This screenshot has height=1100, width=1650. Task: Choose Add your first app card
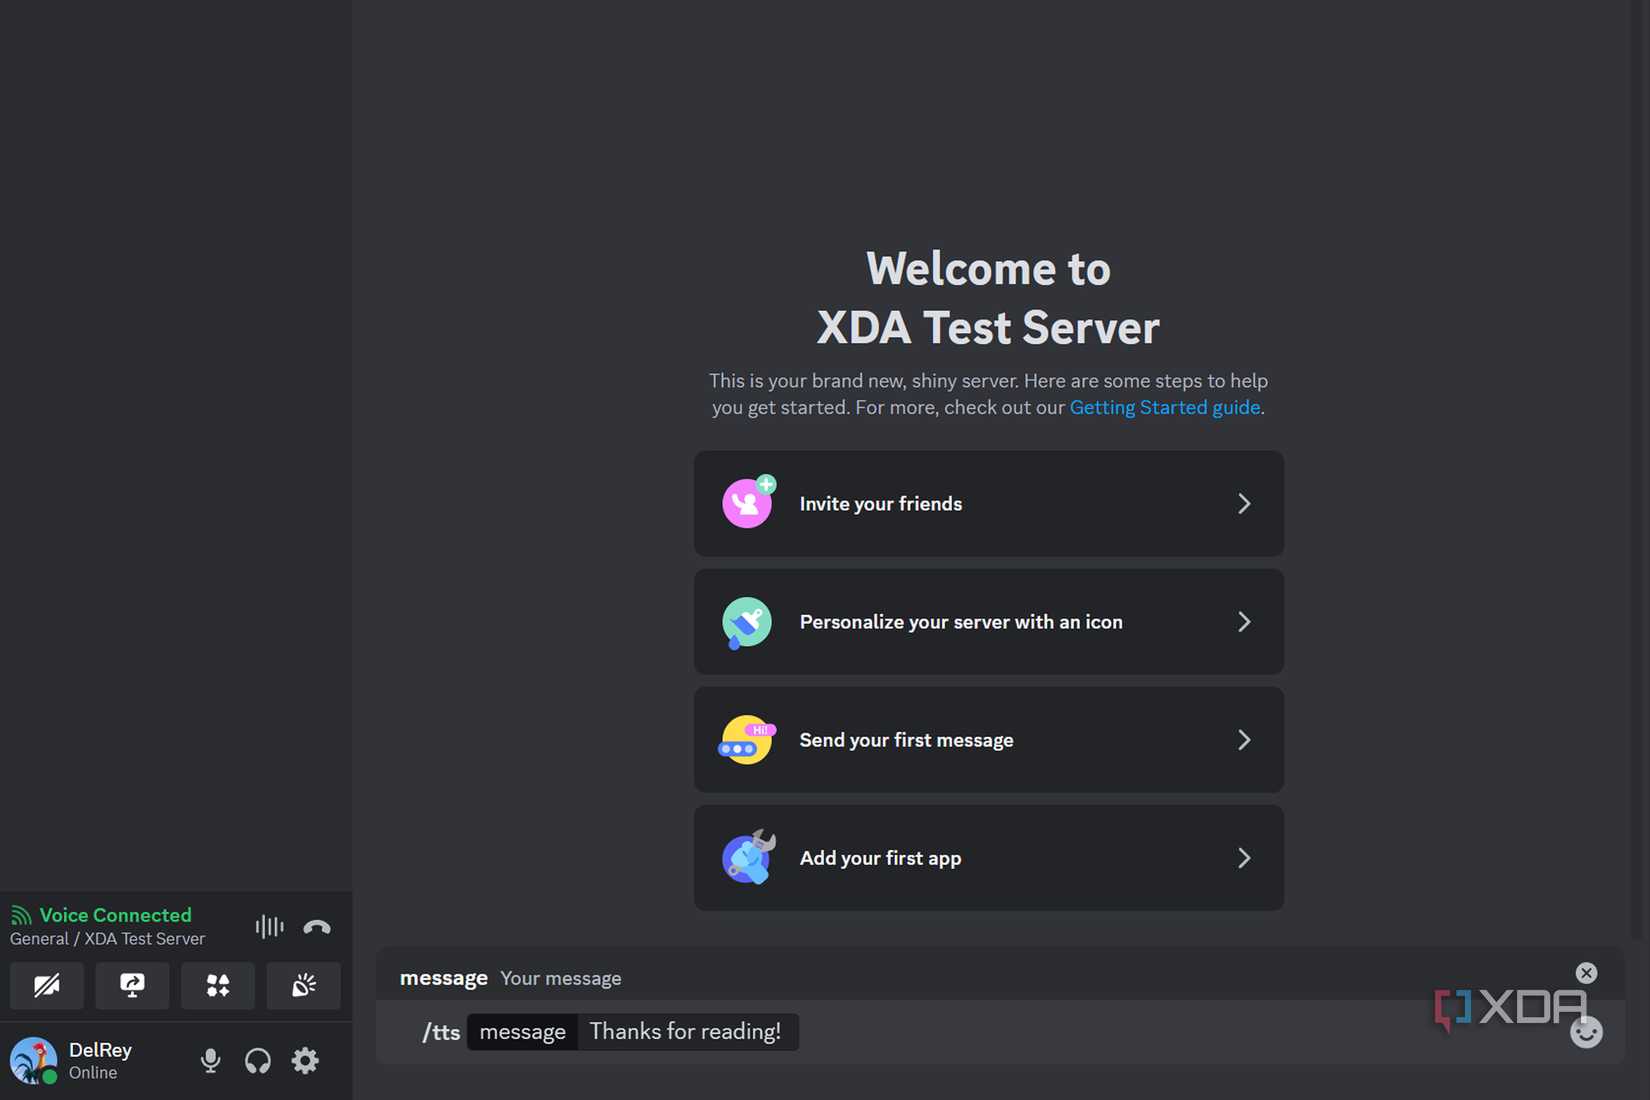tap(989, 857)
